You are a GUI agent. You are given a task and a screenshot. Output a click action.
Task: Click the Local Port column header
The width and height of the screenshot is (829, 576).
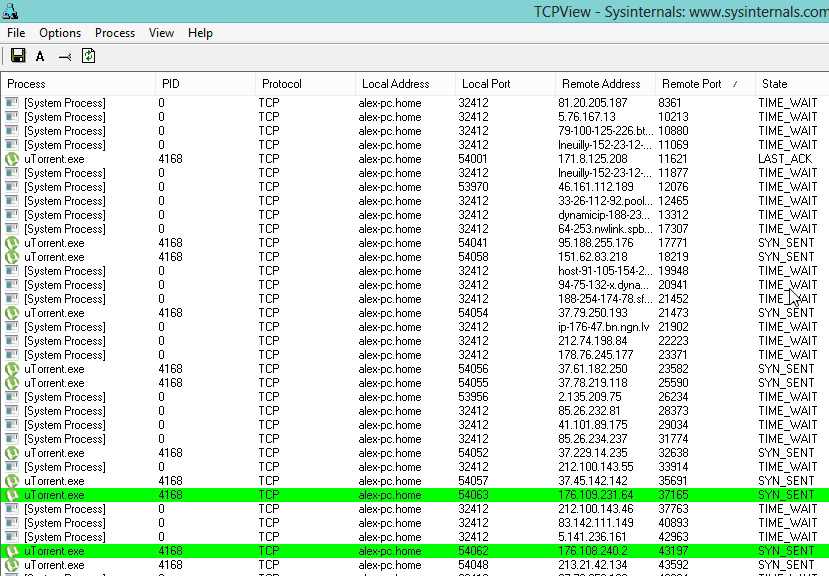[486, 84]
